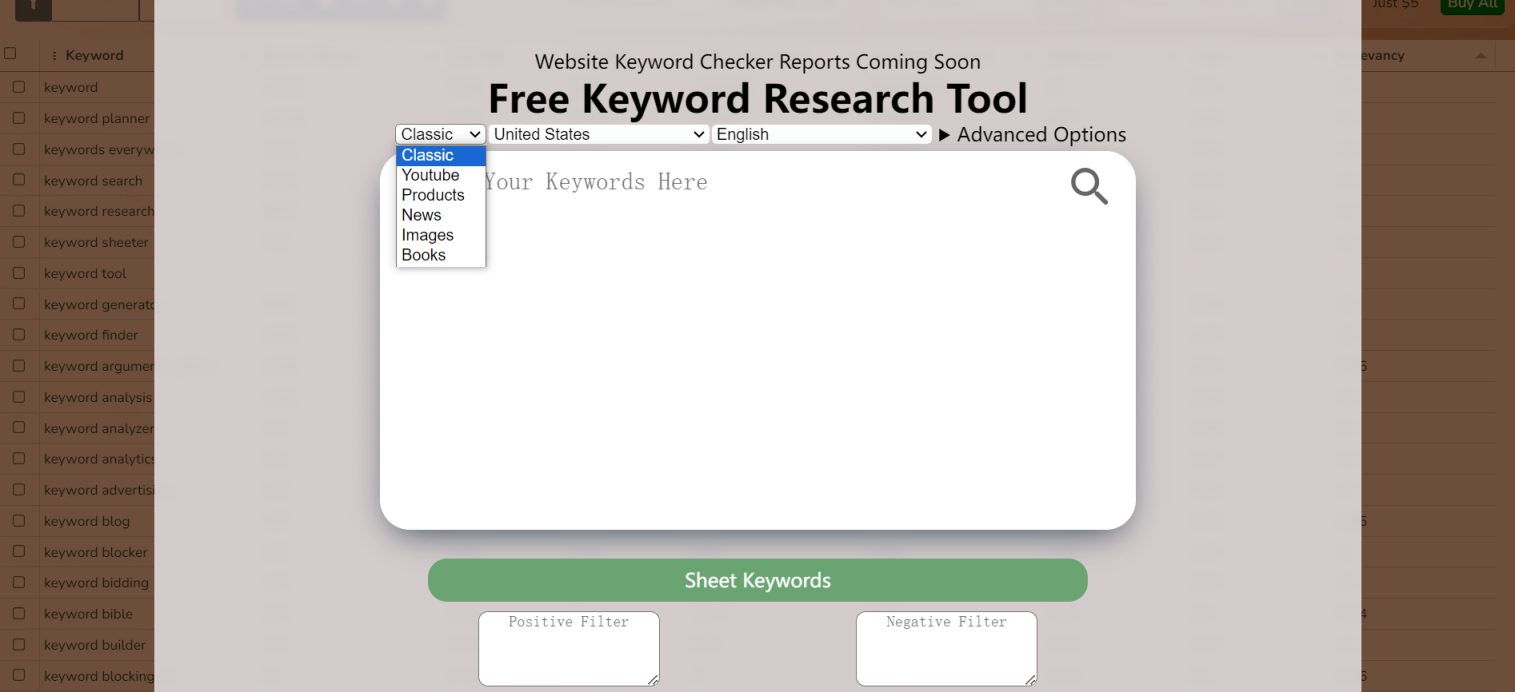Click the Sheet Keywords button
This screenshot has width=1515, height=692.
tap(758, 580)
